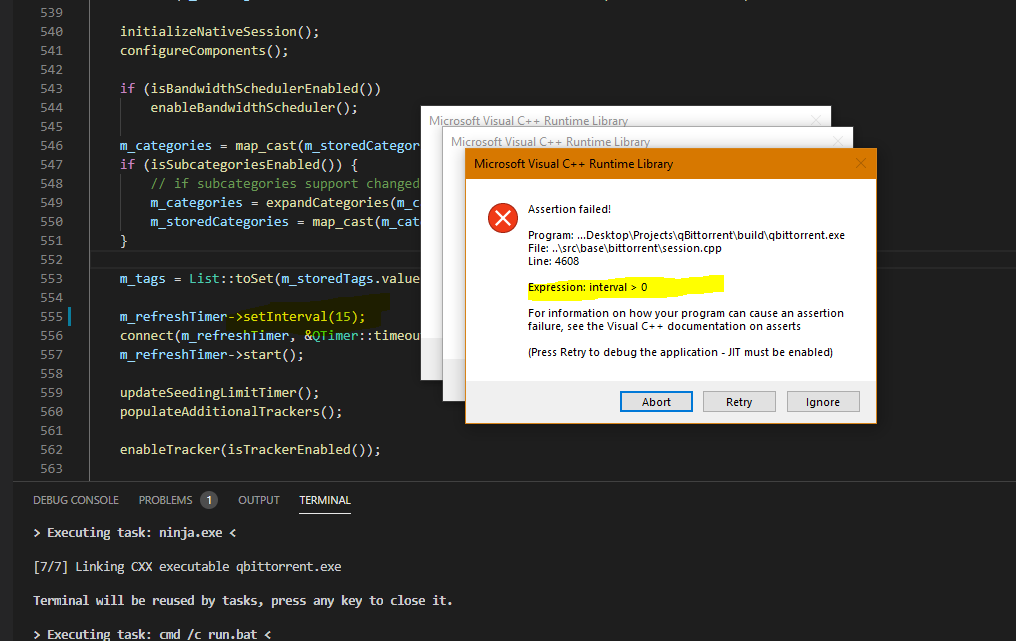Select the TERMINAL tab

pos(325,500)
